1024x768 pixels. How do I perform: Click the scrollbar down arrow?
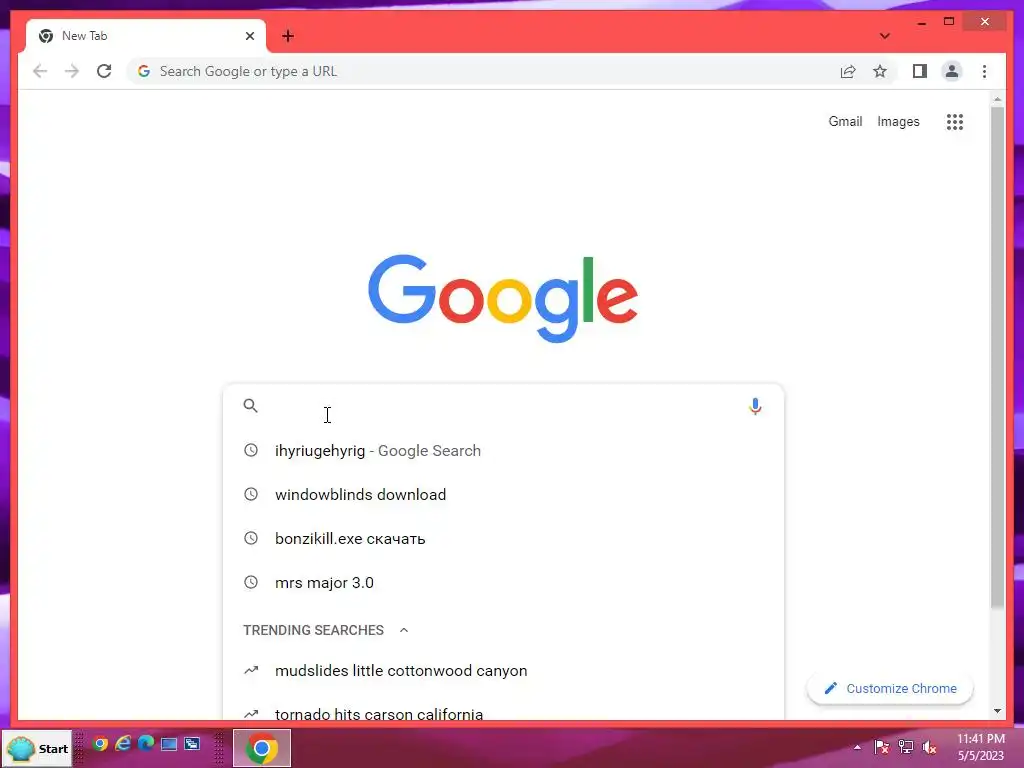(997, 711)
